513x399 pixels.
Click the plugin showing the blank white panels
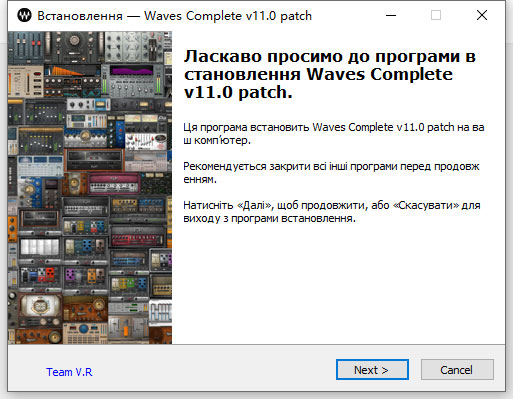40,247
